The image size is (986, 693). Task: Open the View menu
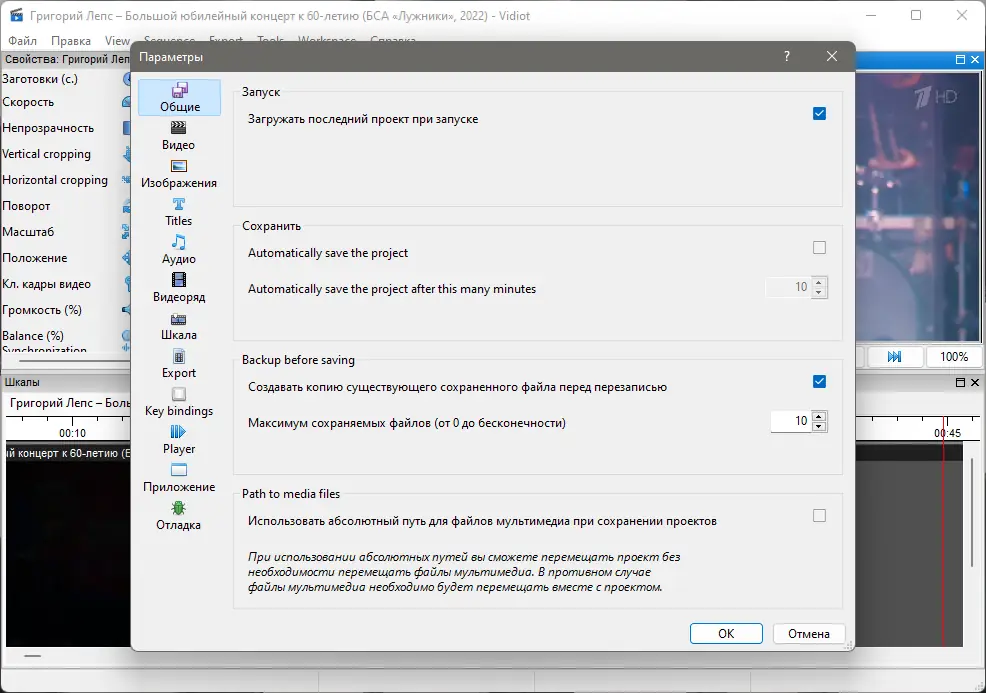point(117,40)
